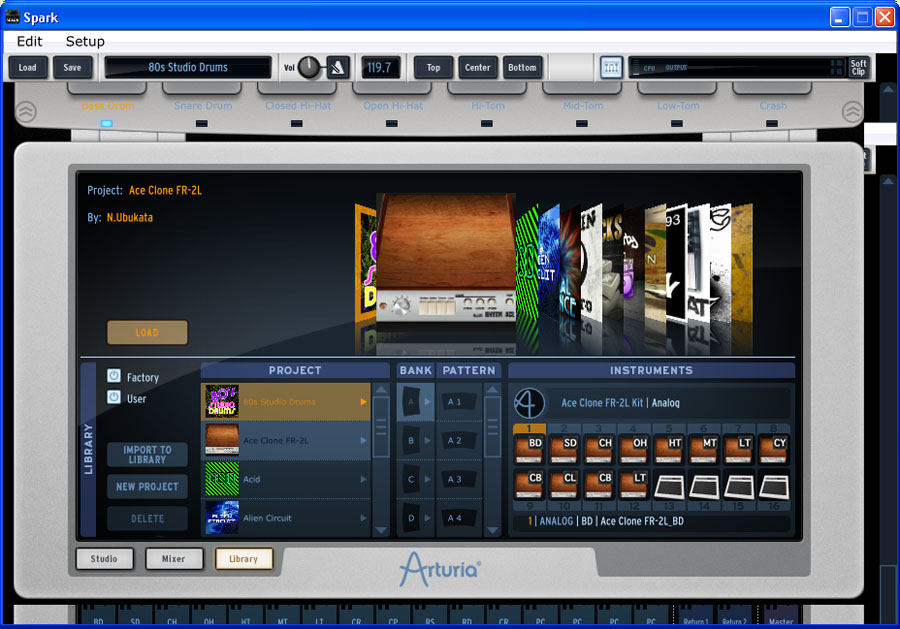Click the metronome icon next to volume
Viewport: 900px width, 629px height.
coord(338,68)
